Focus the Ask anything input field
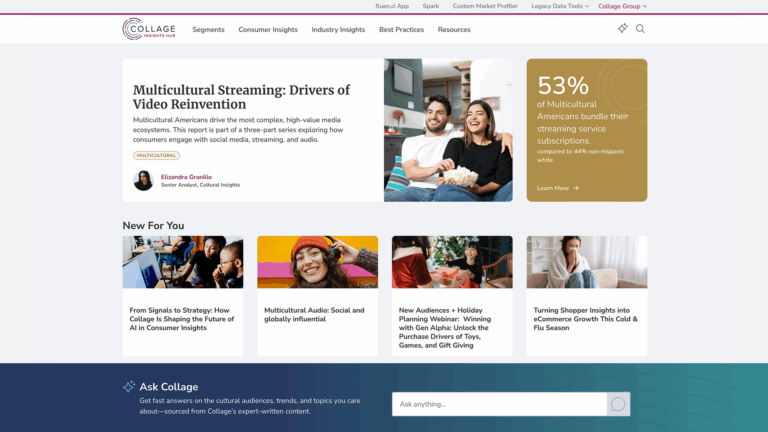The height and width of the screenshot is (432, 768). 499,404
